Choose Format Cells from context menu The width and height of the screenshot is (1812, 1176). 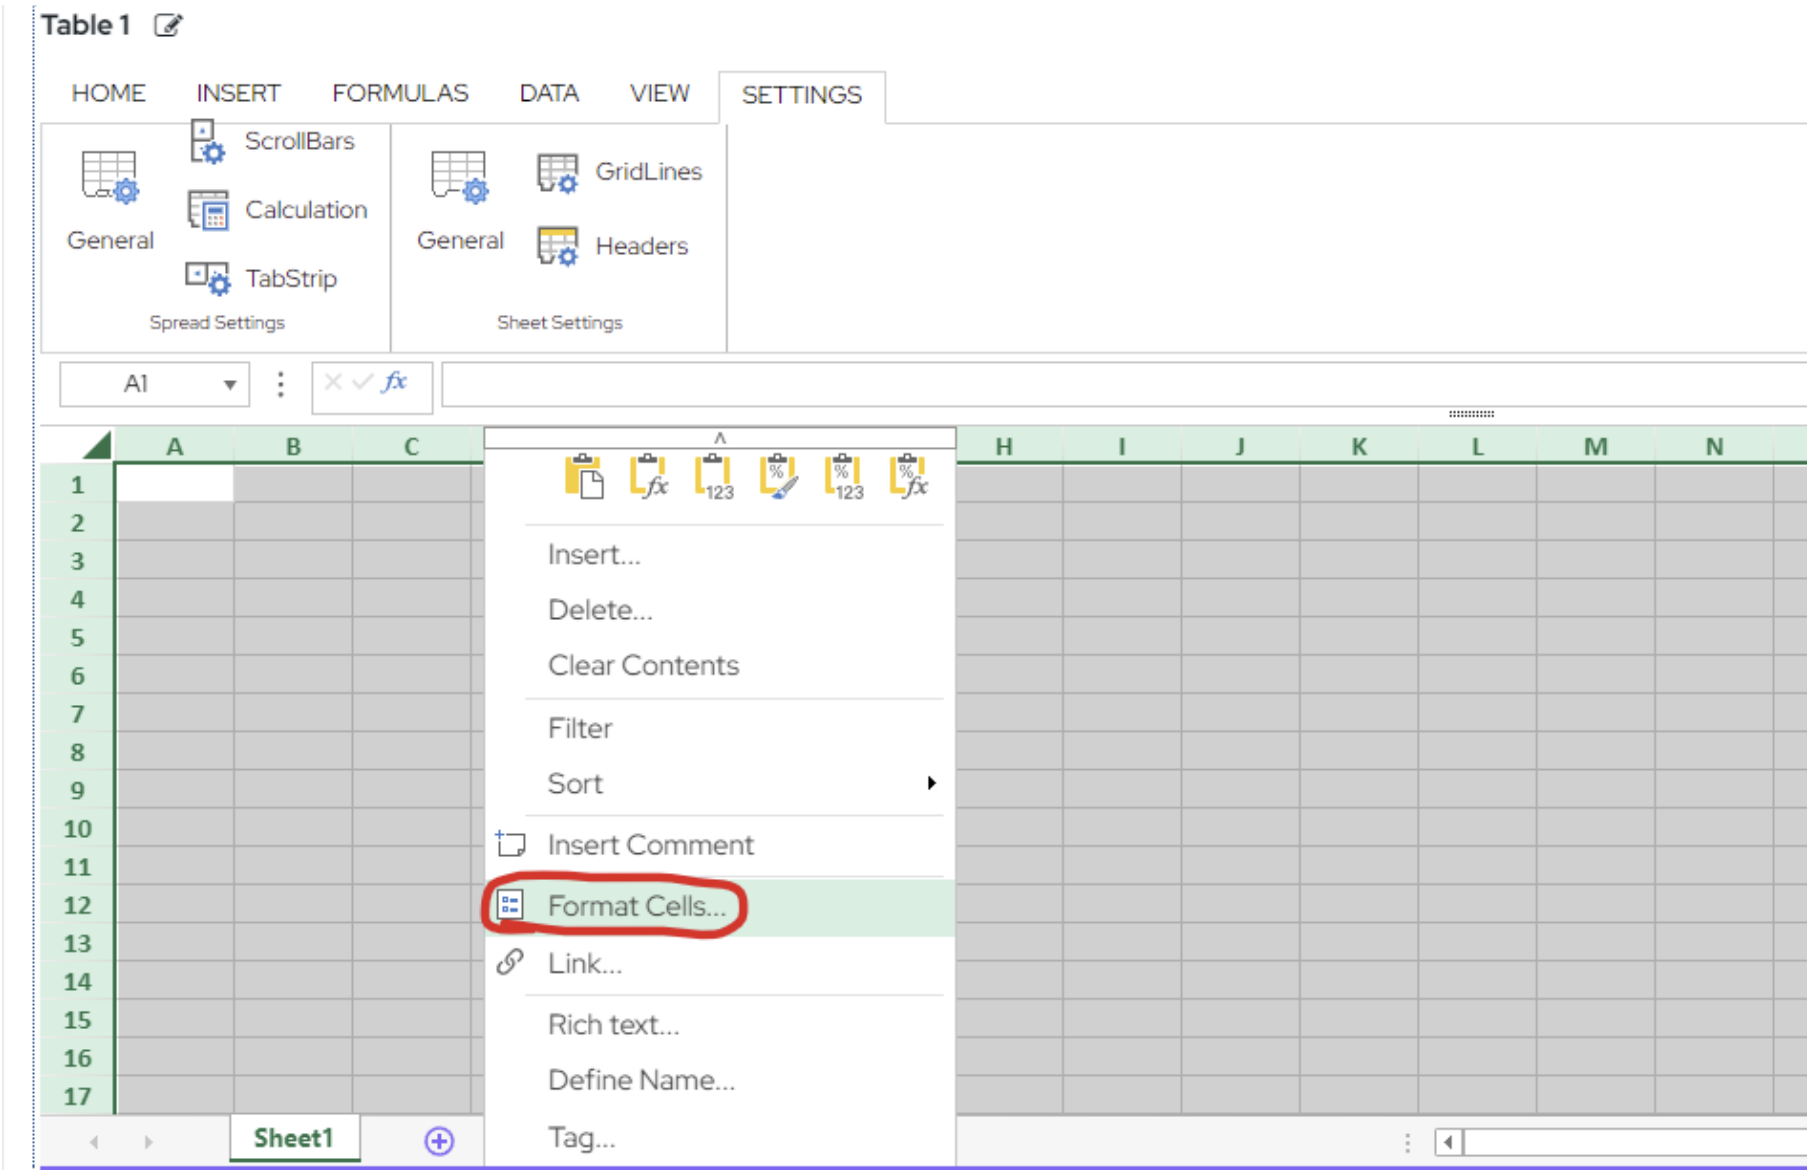(636, 906)
